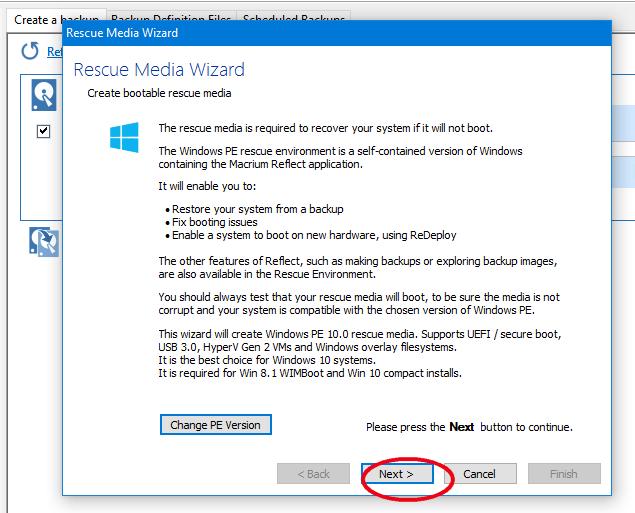Toggle the disk checkbox in the main window
Screen dimensions: 635x513
(x=43, y=131)
